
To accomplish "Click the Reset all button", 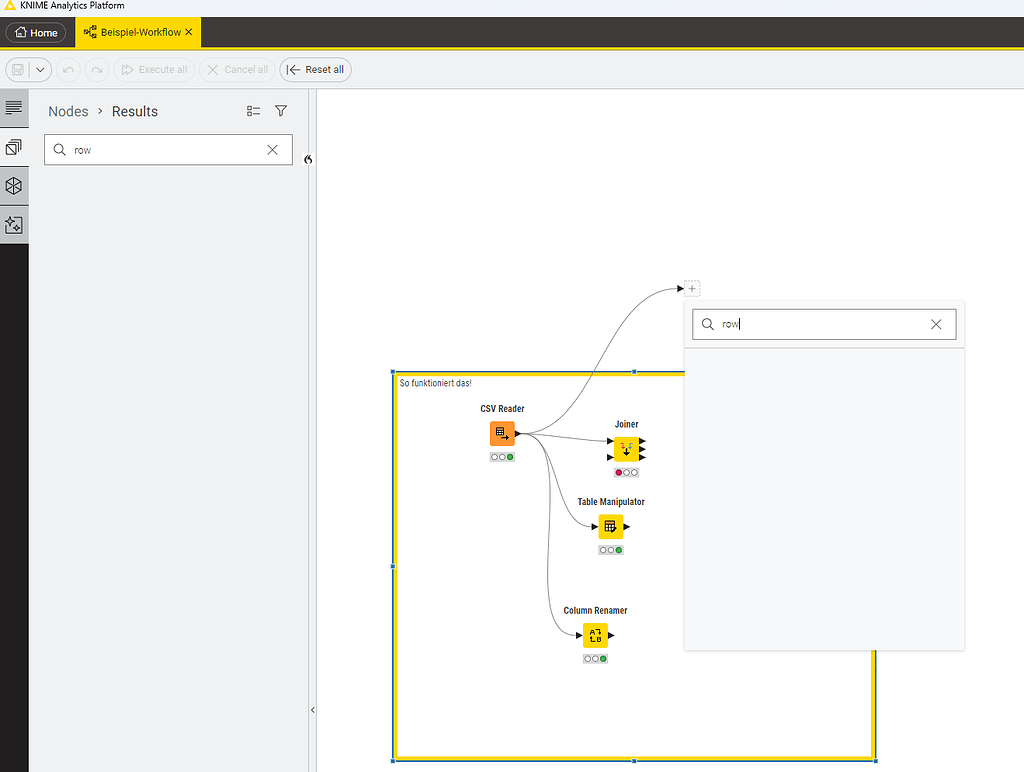I will pos(315,69).
